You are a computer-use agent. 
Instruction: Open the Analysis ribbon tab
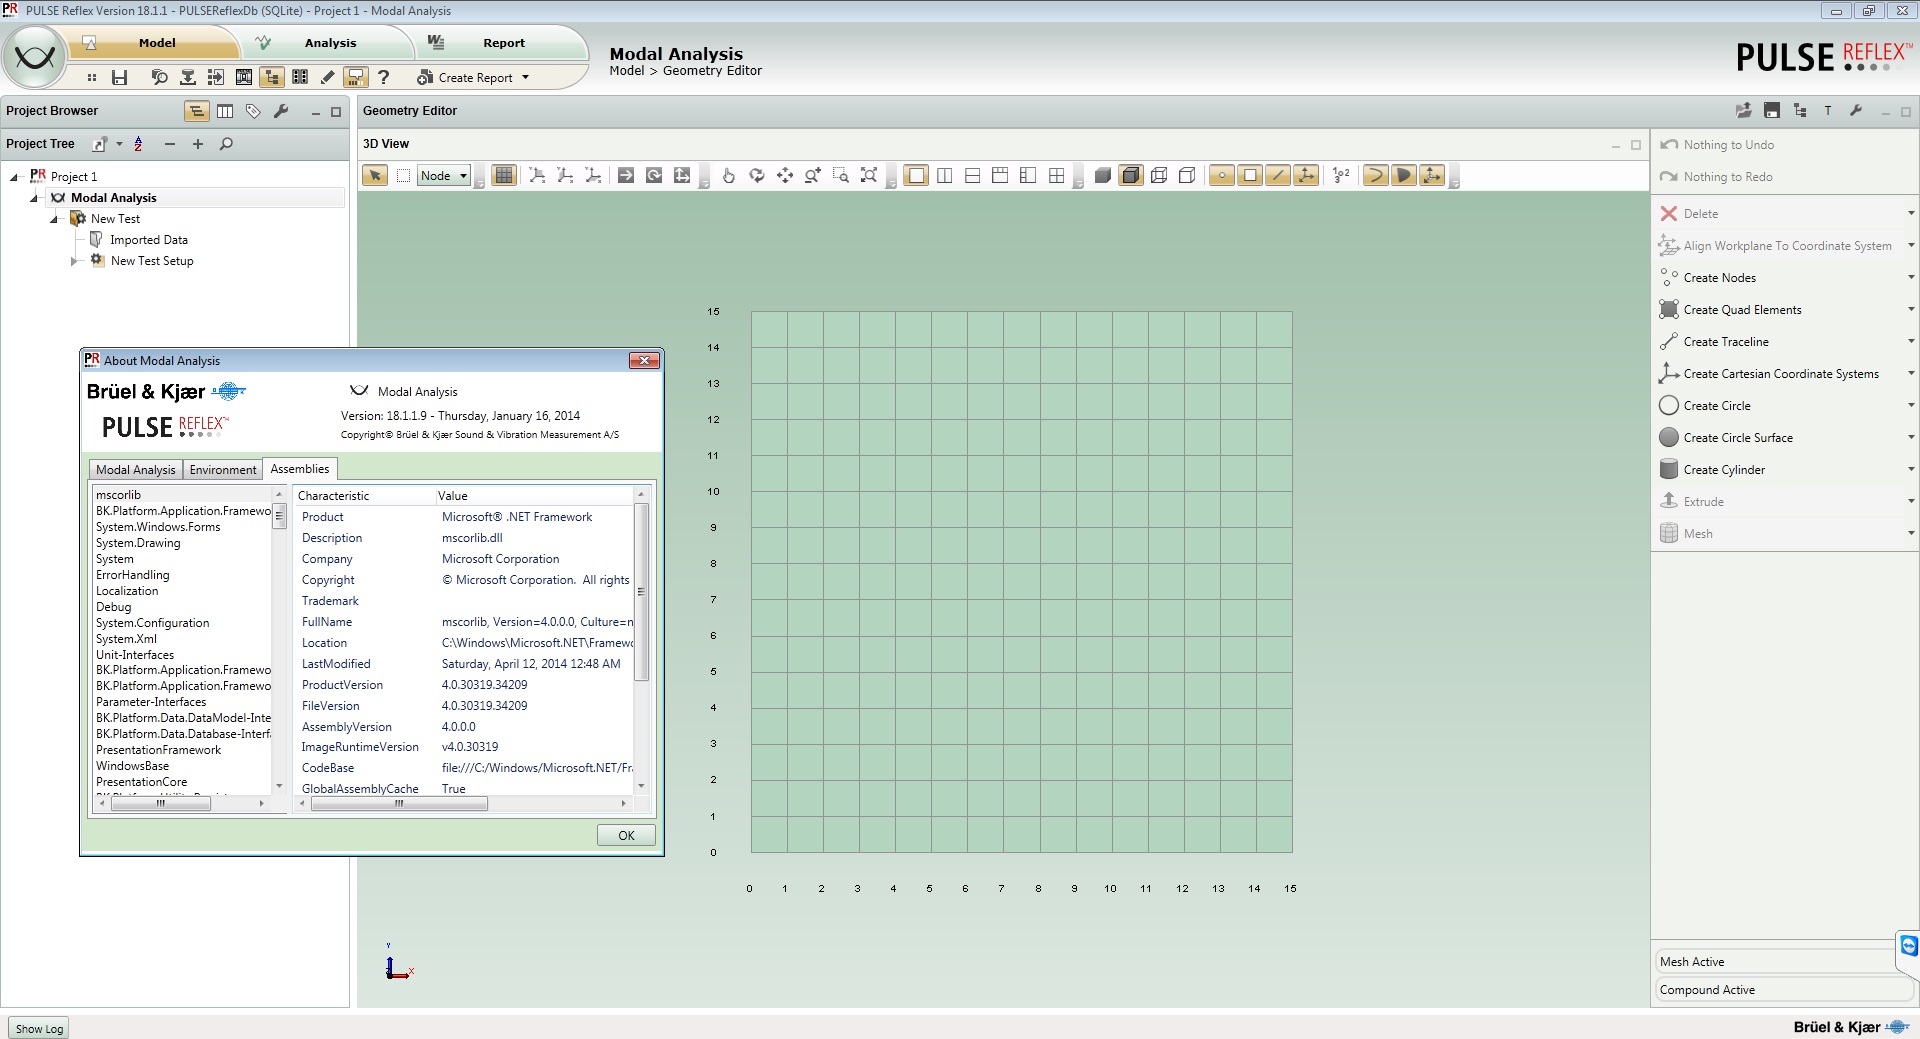point(328,43)
